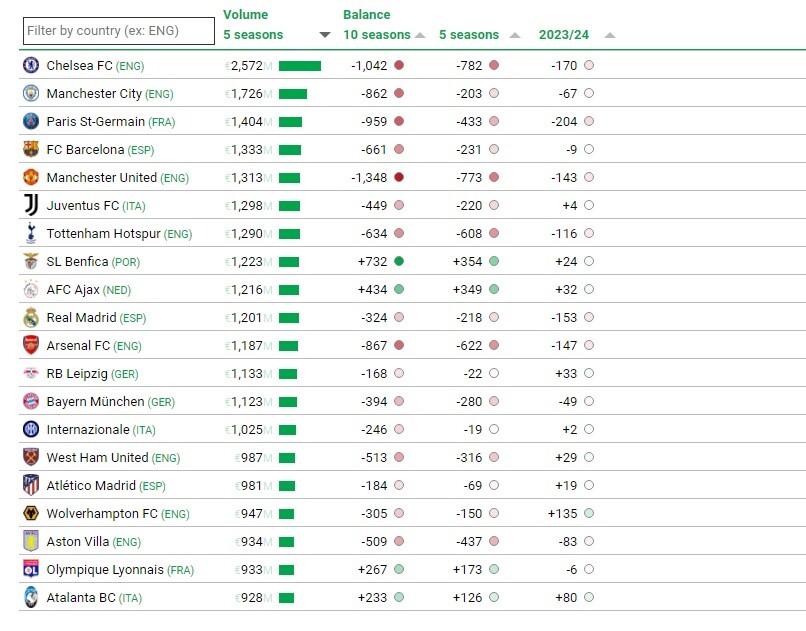Open the Juventus FC (ITA) name
Viewport: 806px width, 631px height.
coord(96,206)
